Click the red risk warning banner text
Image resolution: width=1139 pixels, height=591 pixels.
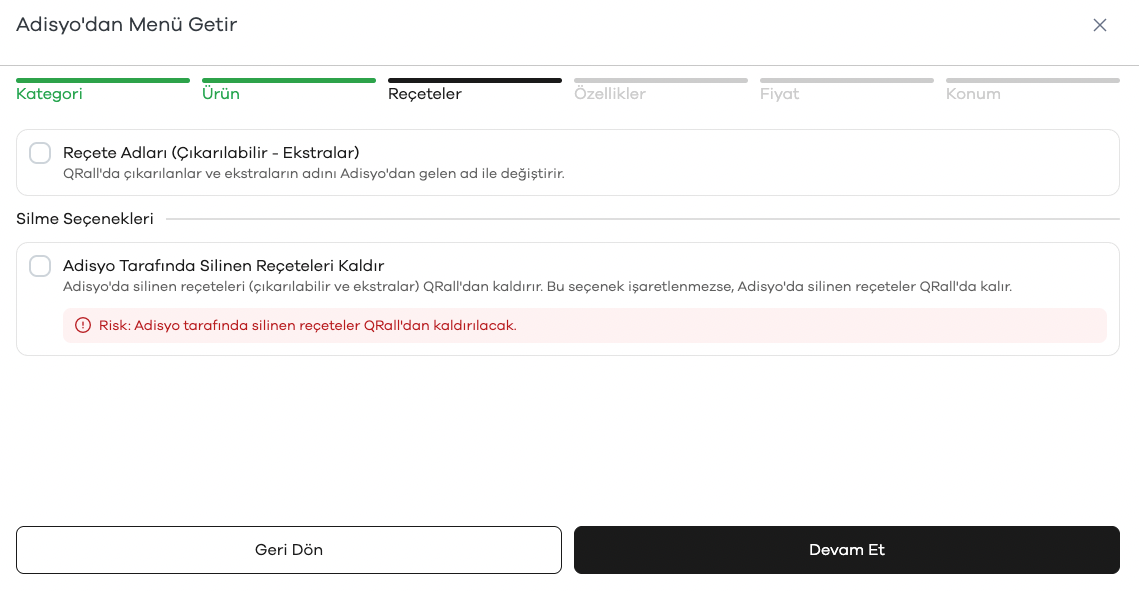(x=308, y=325)
